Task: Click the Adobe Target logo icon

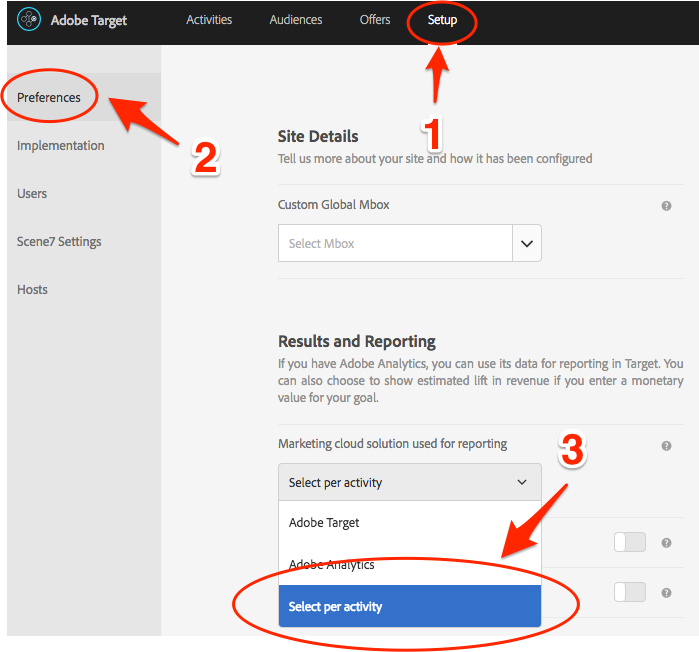Action: click(x=29, y=20)
